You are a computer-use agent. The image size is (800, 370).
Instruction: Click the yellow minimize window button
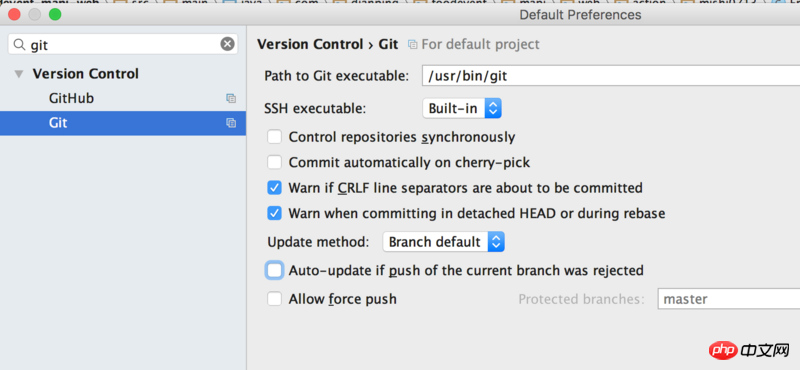[35, 14]
